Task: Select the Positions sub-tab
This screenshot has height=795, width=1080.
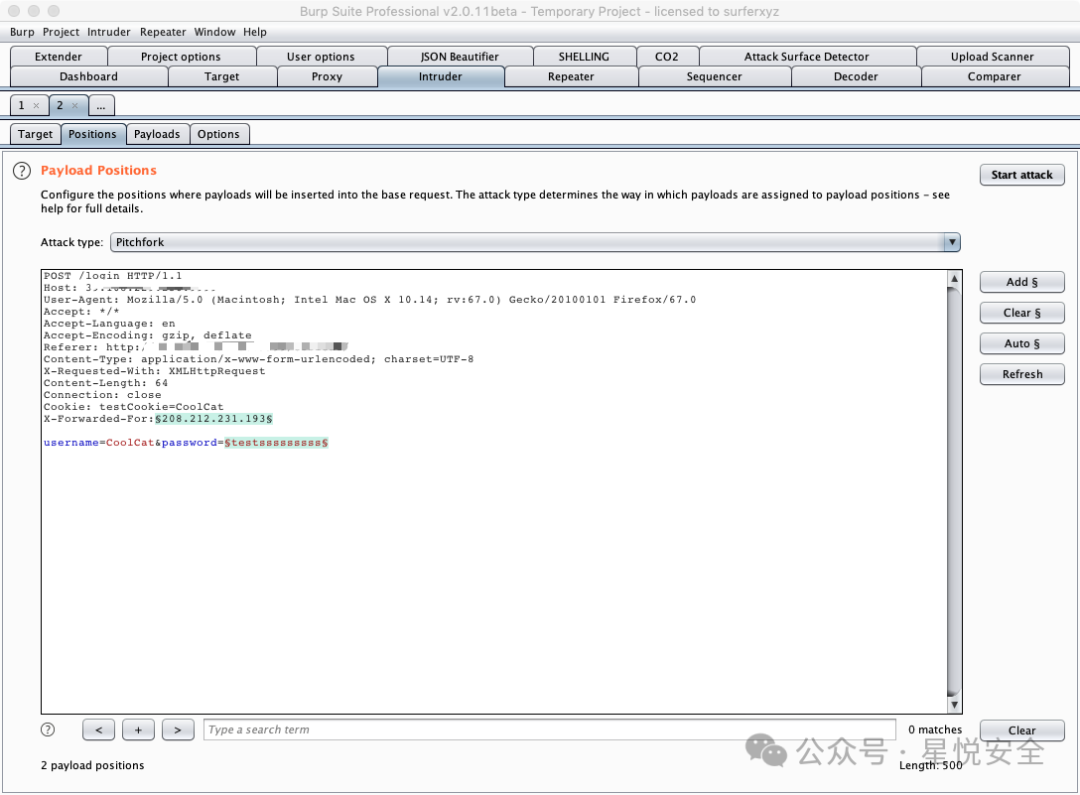Action: (x=92, y=134)
